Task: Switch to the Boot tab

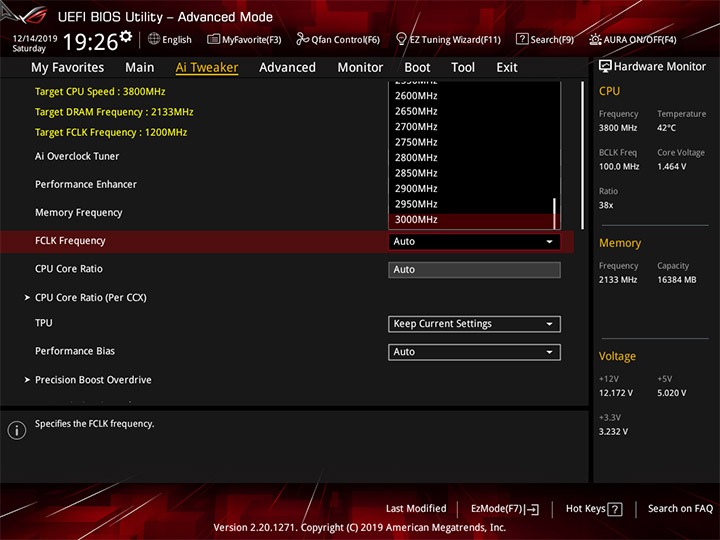Action: click(417, 68)
